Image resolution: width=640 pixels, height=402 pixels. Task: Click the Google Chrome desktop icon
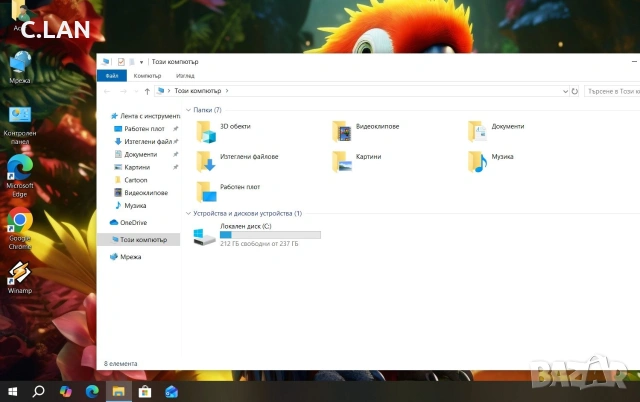[20, 229]
